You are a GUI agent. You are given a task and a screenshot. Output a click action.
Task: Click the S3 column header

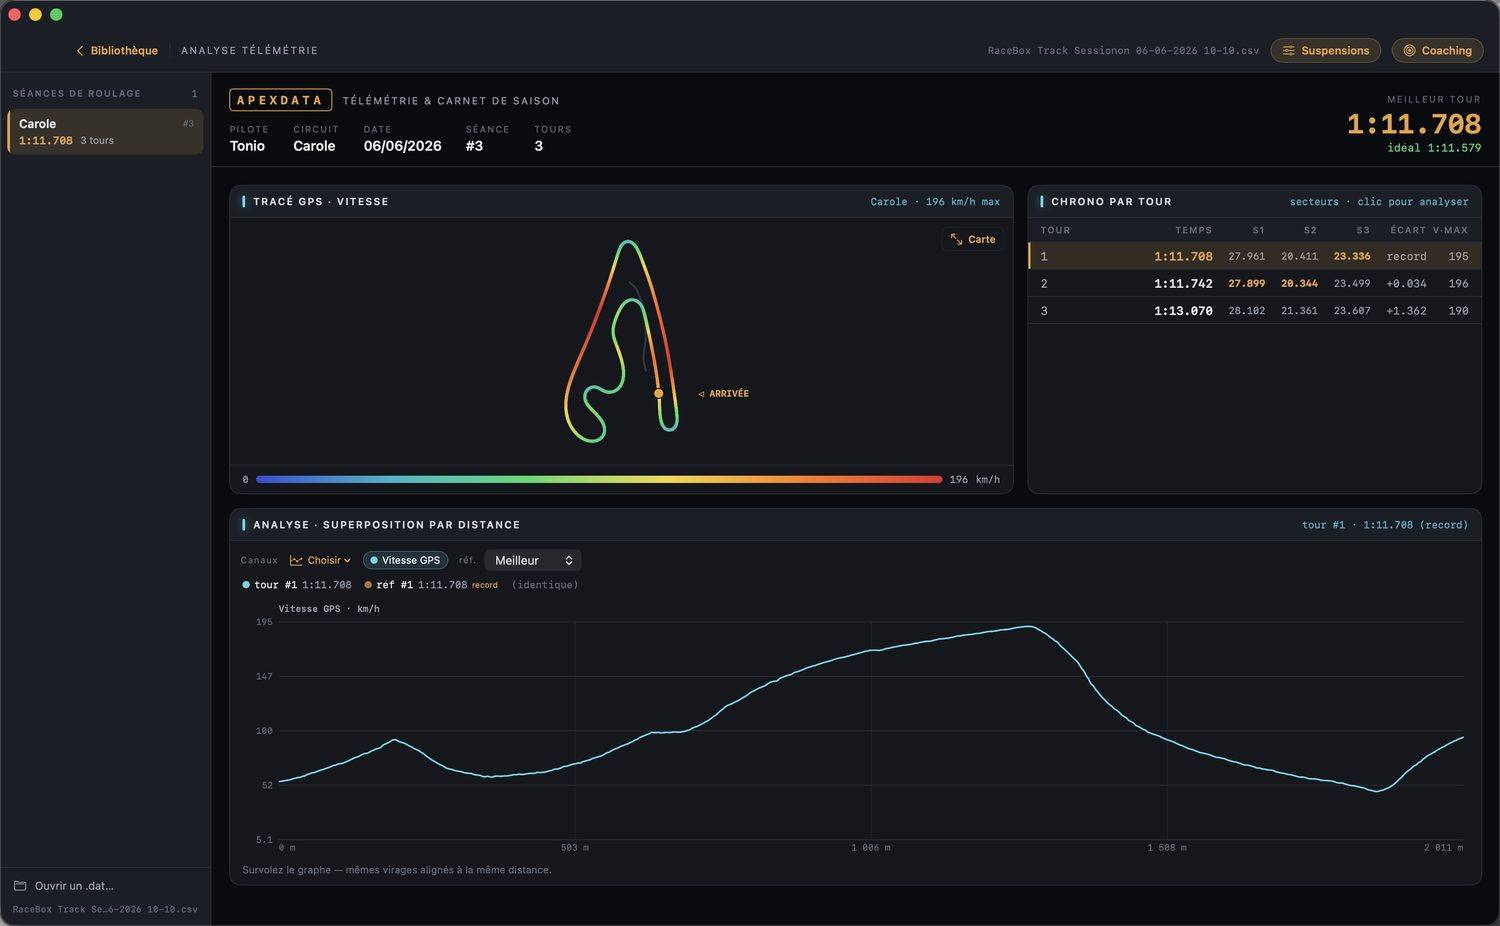click(x=1363, y=231)
